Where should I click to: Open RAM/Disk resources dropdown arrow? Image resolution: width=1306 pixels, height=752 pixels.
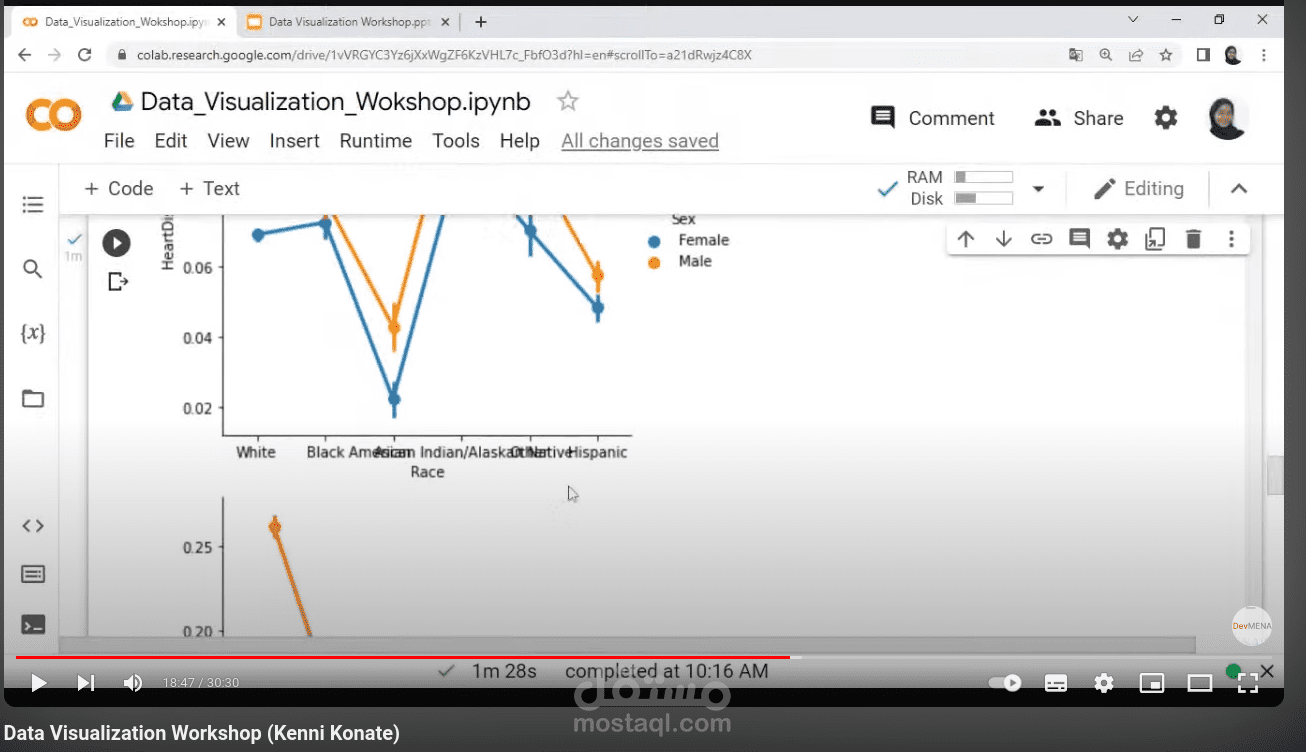(x=1038, y=189)
